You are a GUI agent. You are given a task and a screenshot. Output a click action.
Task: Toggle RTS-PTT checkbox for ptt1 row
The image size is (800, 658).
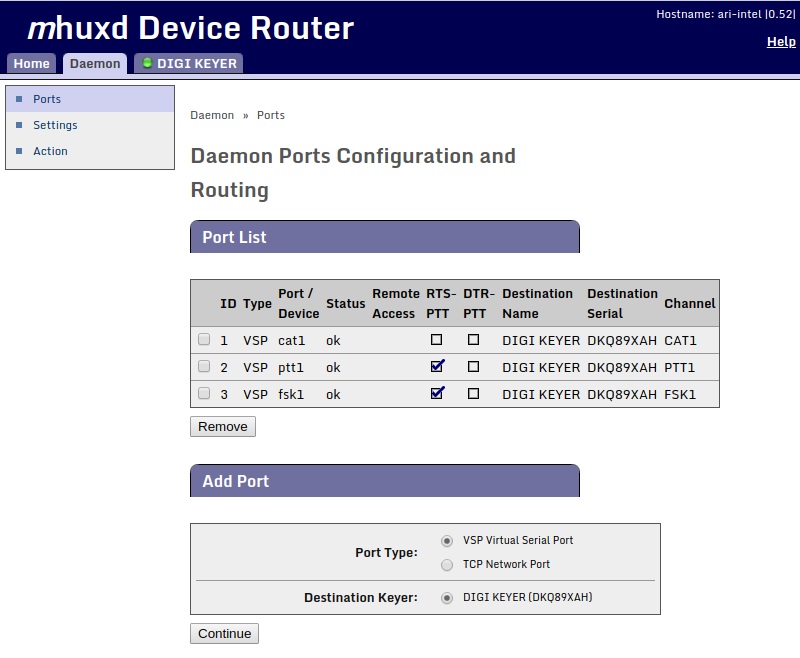pyautogui.click(x=437, y=366)
